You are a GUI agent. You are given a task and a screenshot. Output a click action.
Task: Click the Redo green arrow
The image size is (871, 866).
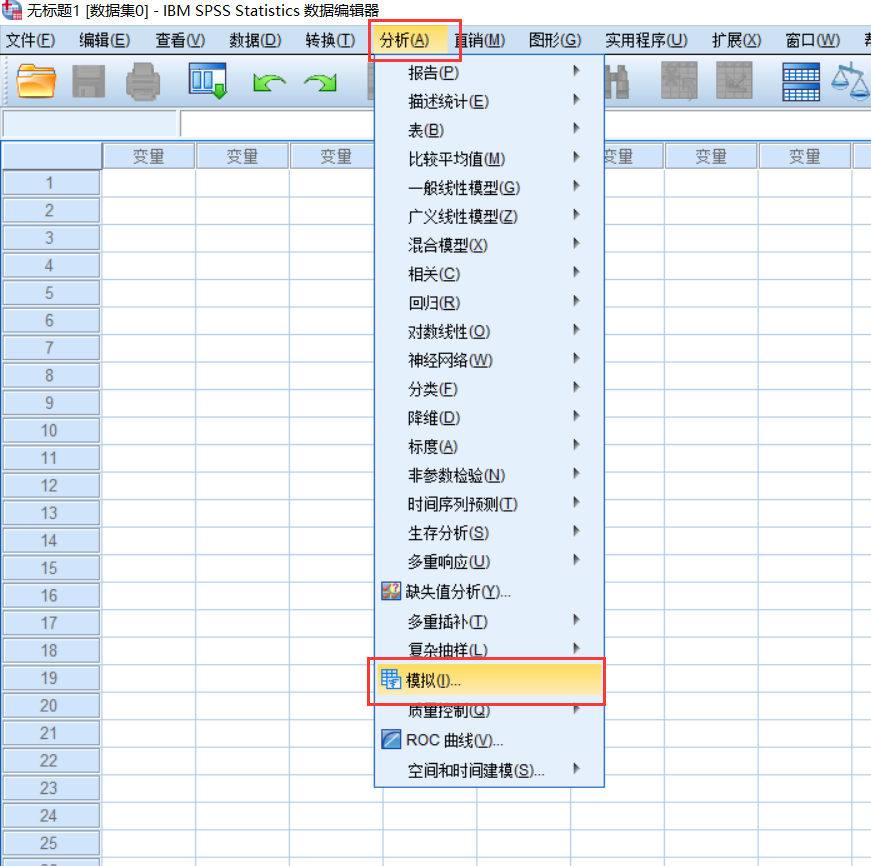[x=321, y=83]
